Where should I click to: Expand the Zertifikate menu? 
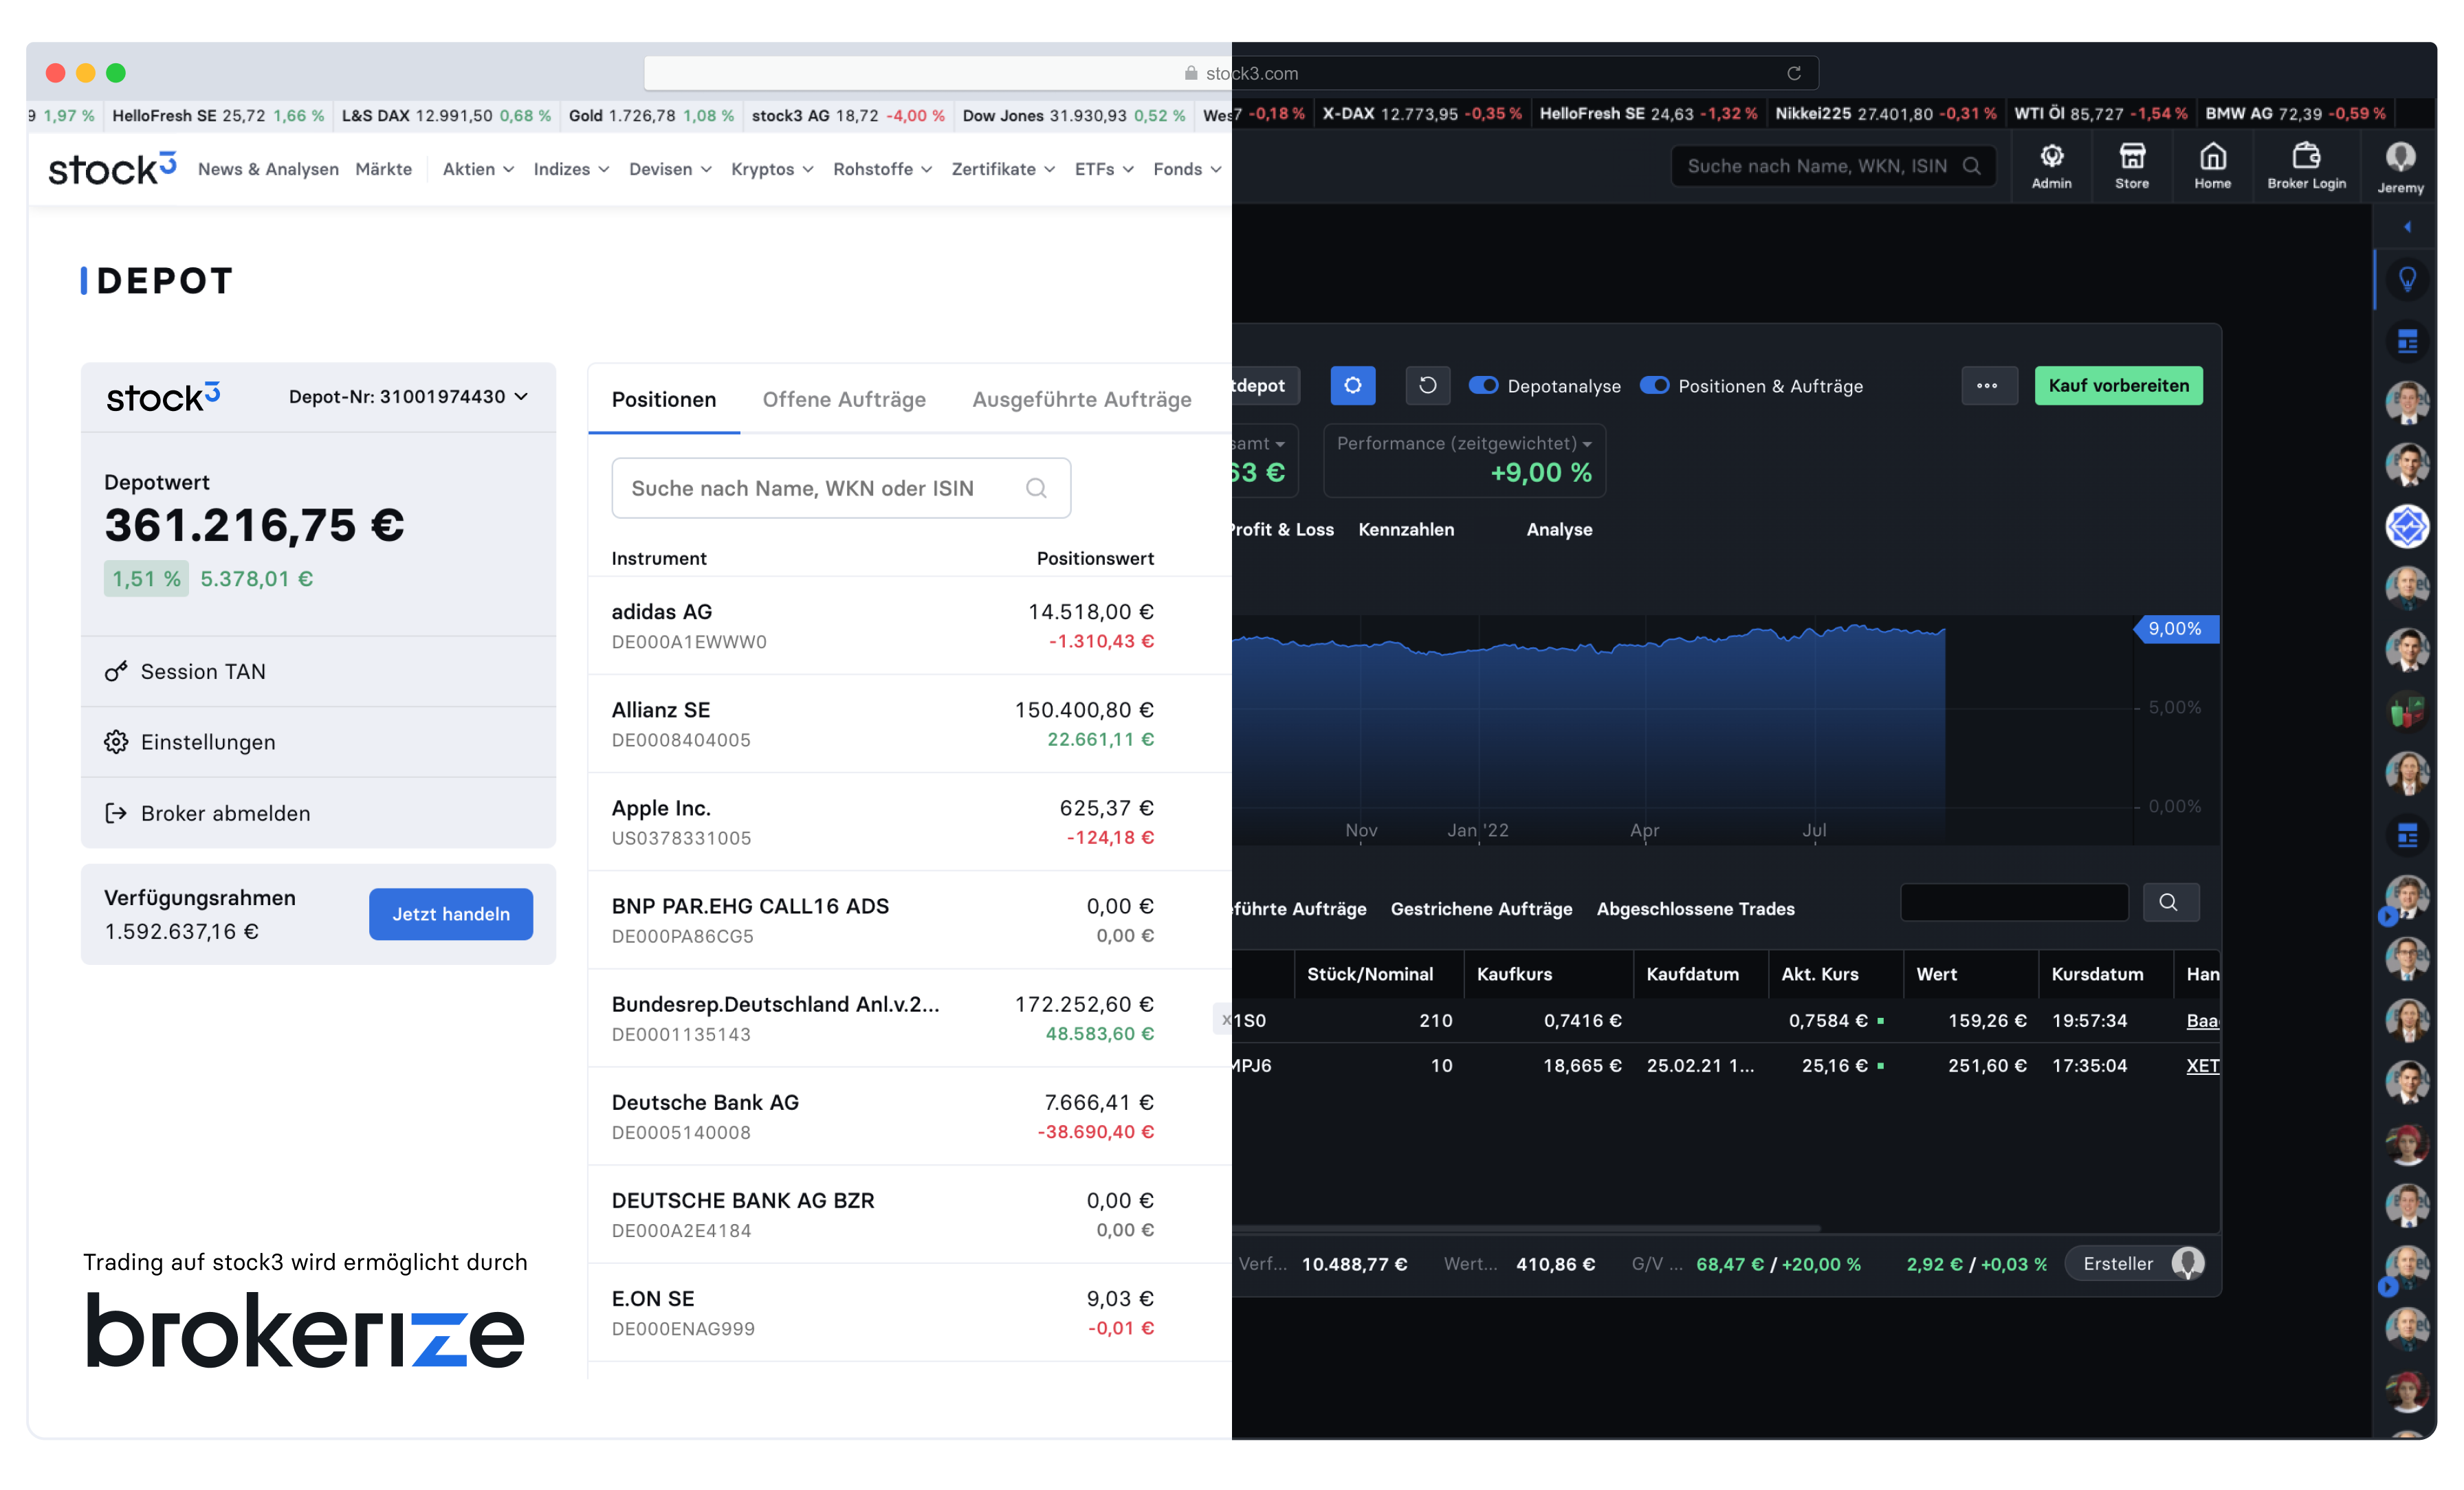[1003, 169]
